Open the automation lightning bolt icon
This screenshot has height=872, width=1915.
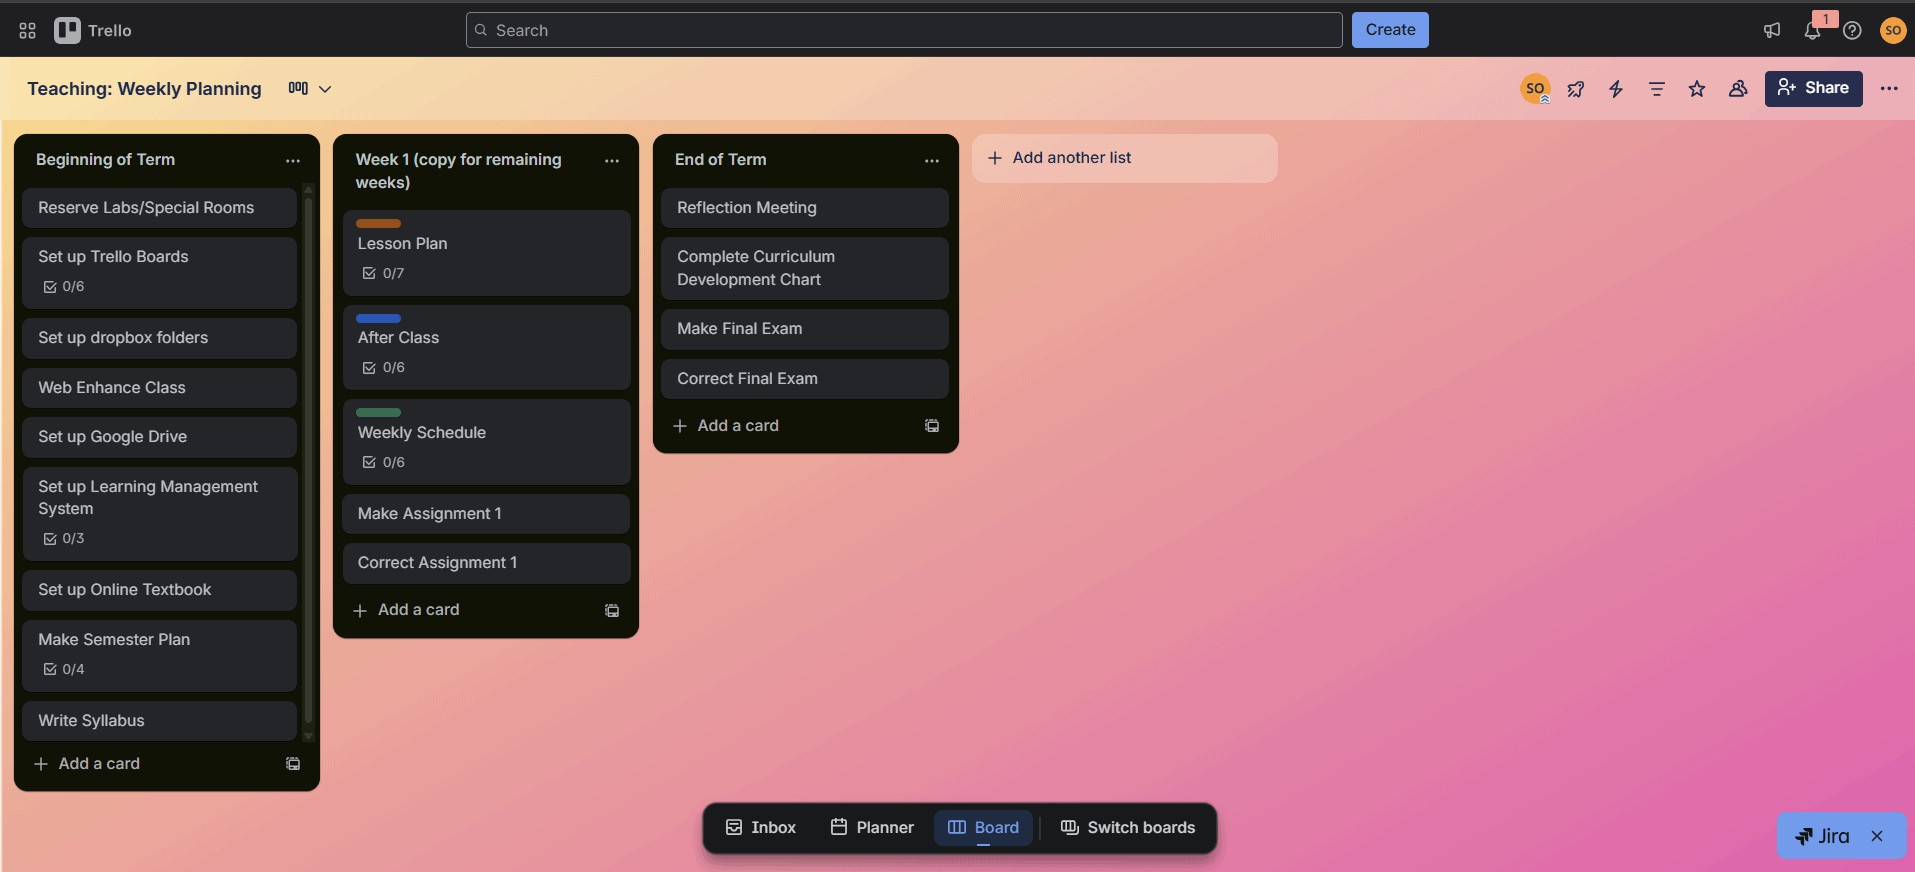[x=1616, y=89]
